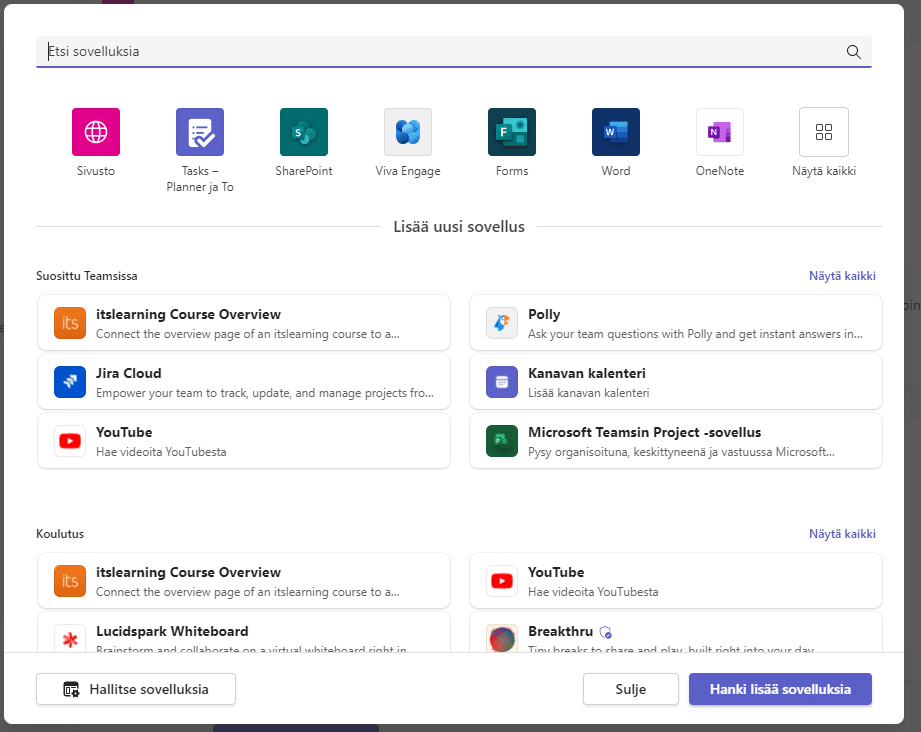Click Hanki lisää sovelluksia button

coord(780,689)
